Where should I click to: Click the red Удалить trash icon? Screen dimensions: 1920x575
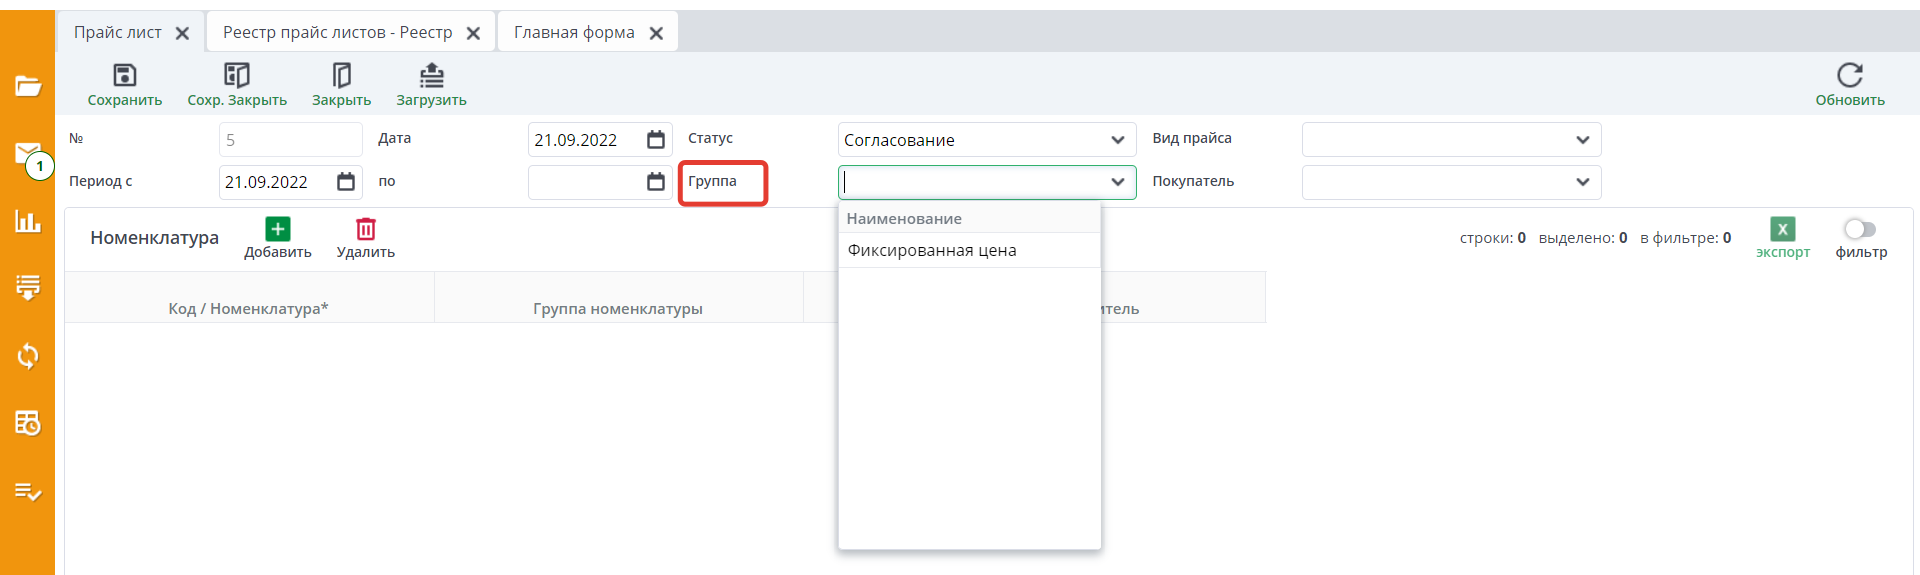[365, 230]
